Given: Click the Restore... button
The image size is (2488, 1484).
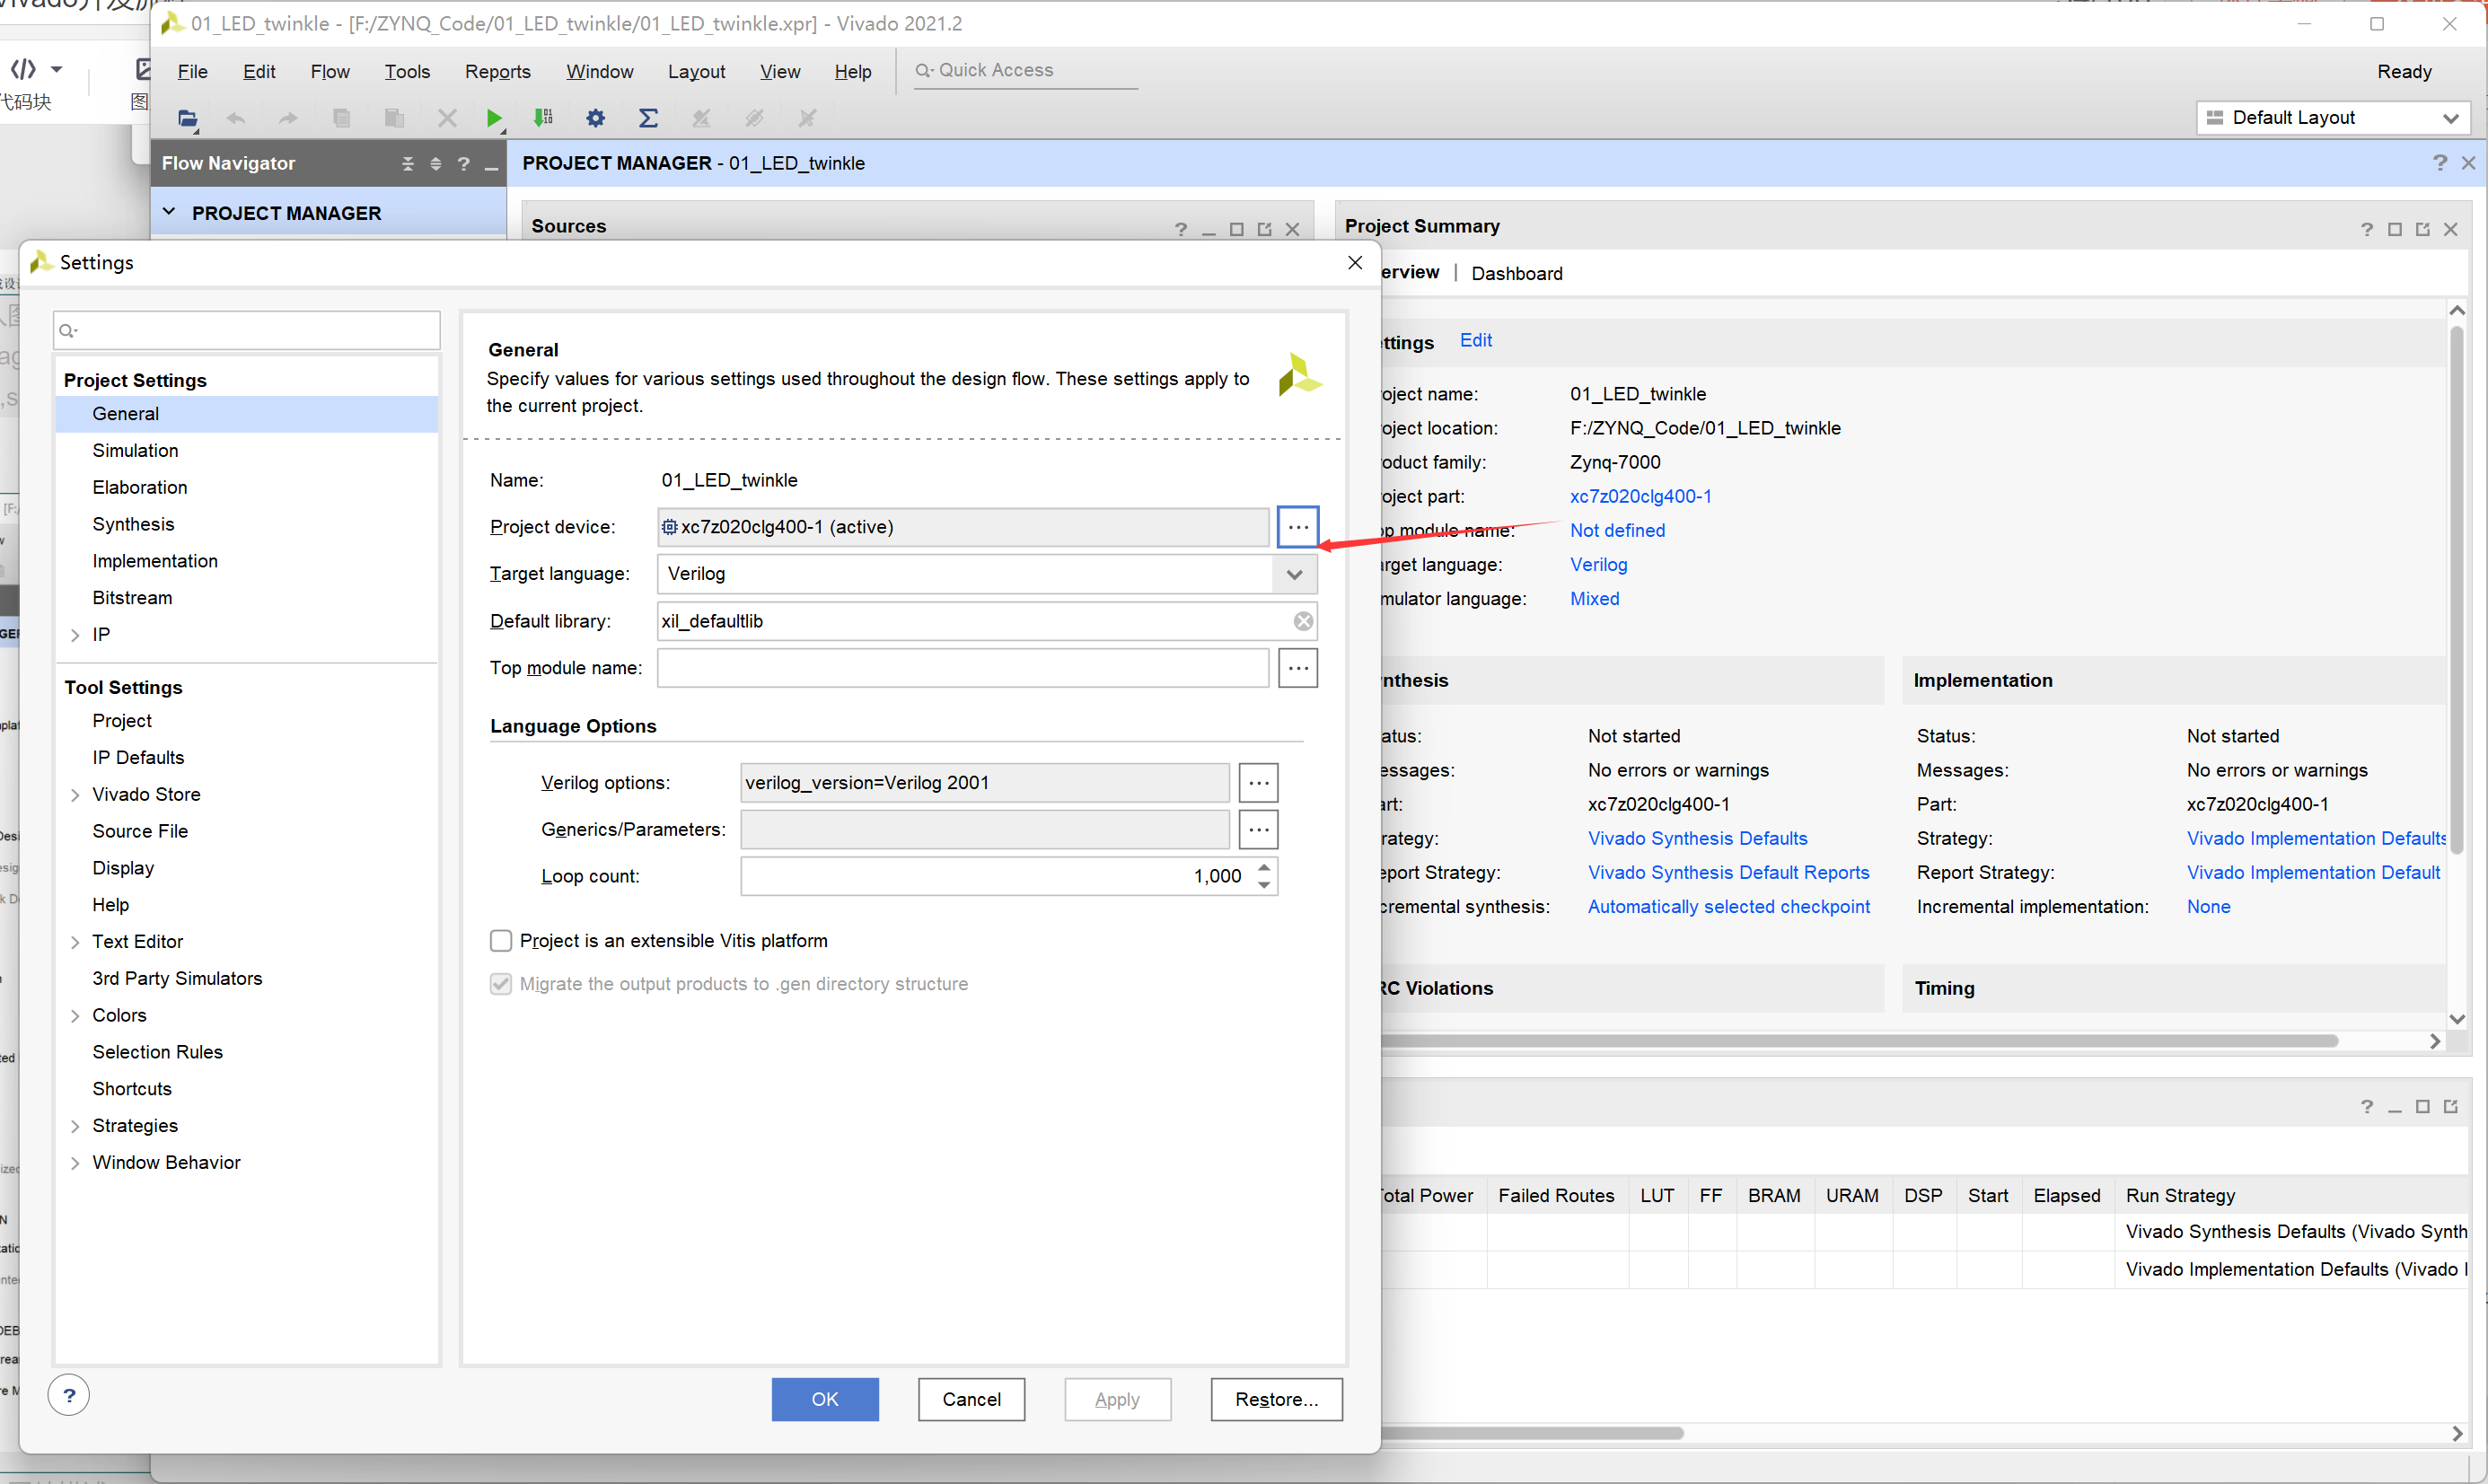Looking at the screenshot, I should [1276, 1399].
